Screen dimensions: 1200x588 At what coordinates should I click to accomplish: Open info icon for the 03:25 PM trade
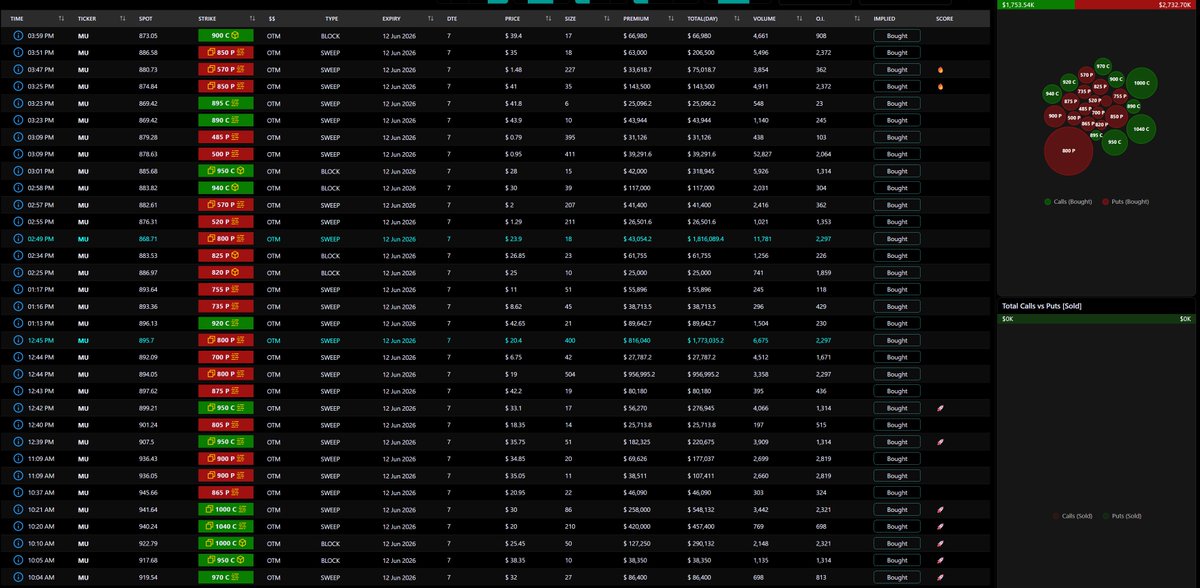click(18, 86)
